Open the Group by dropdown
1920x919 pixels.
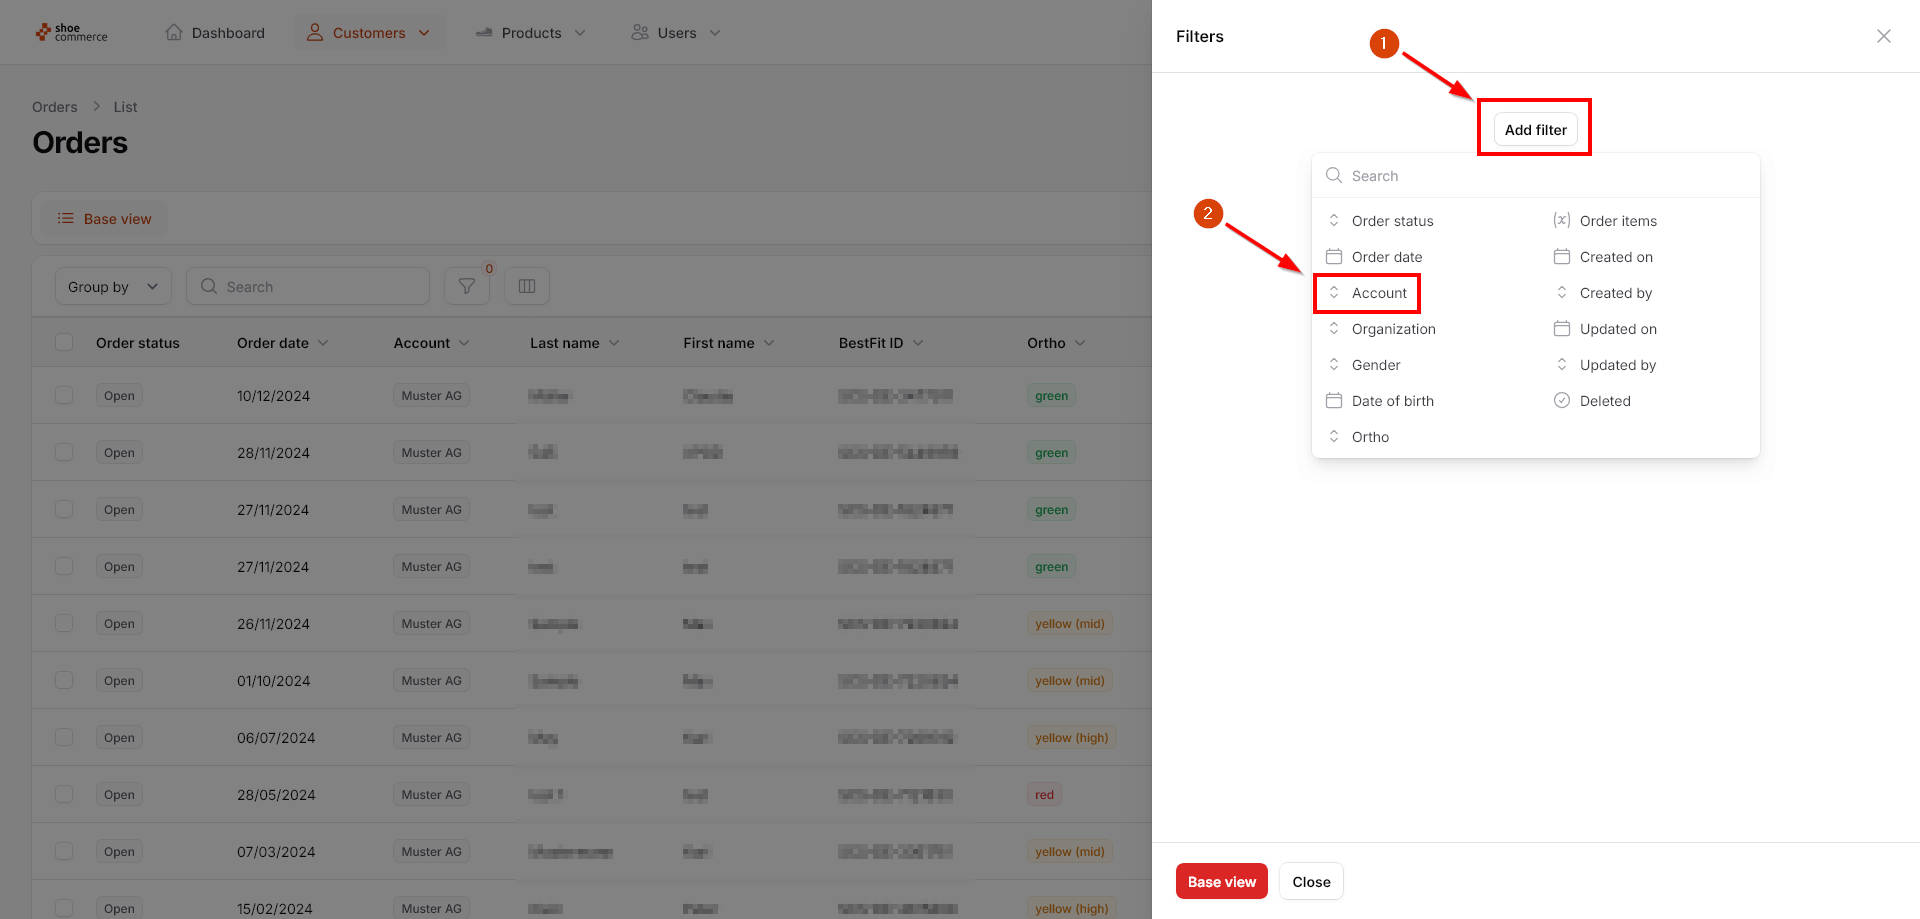click(x=113, y=286)
